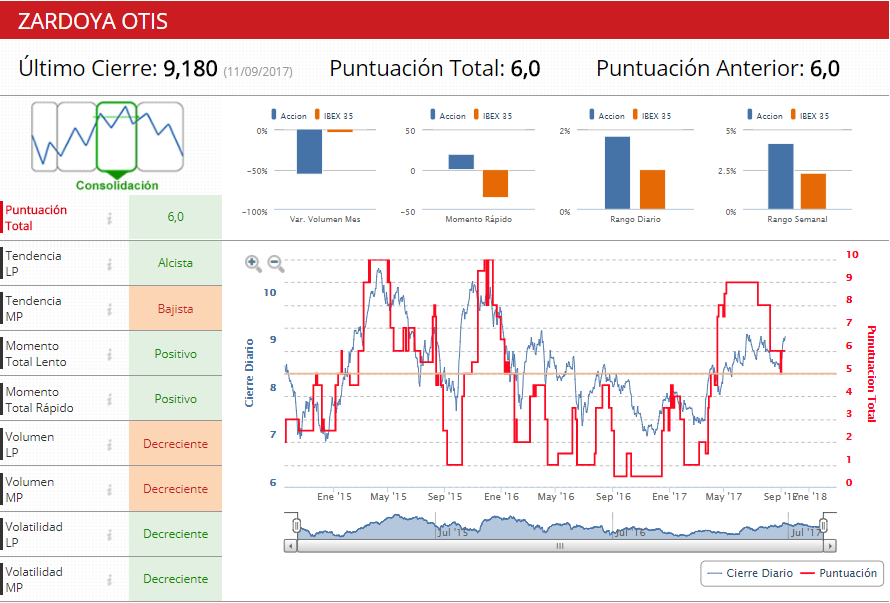Open info icon for Volatilidad LP row
Image resolution: width=890 pixels, height=603 pixels.
pyautogui.click(x=110, y=534)
